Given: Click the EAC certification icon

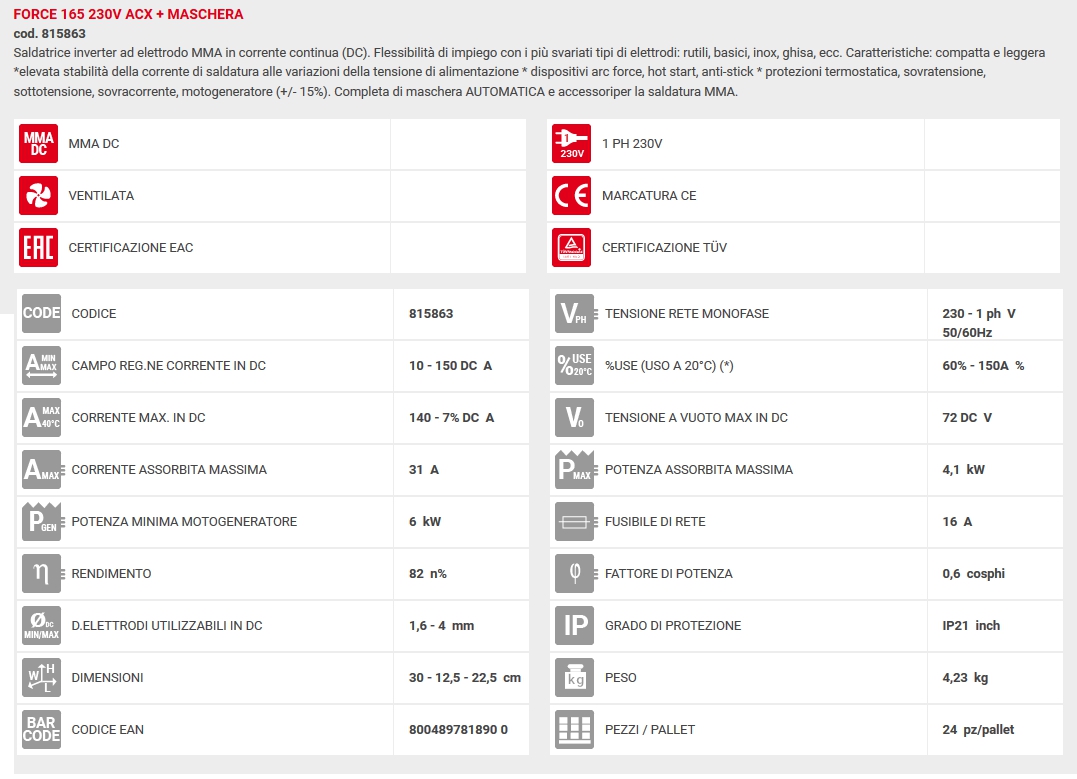Looking at the screenshot, I should [x=39, y=248].
